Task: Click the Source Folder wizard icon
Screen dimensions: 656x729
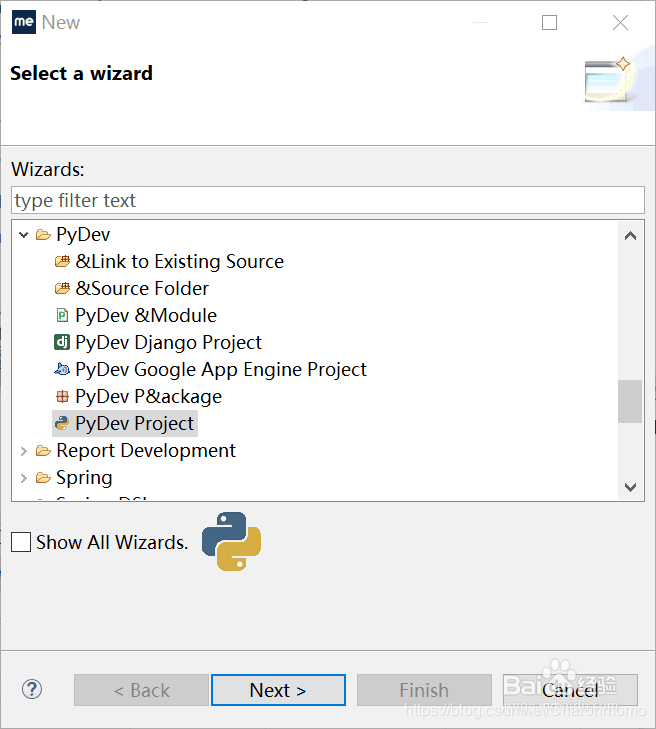Action: [x=62, y=289]
